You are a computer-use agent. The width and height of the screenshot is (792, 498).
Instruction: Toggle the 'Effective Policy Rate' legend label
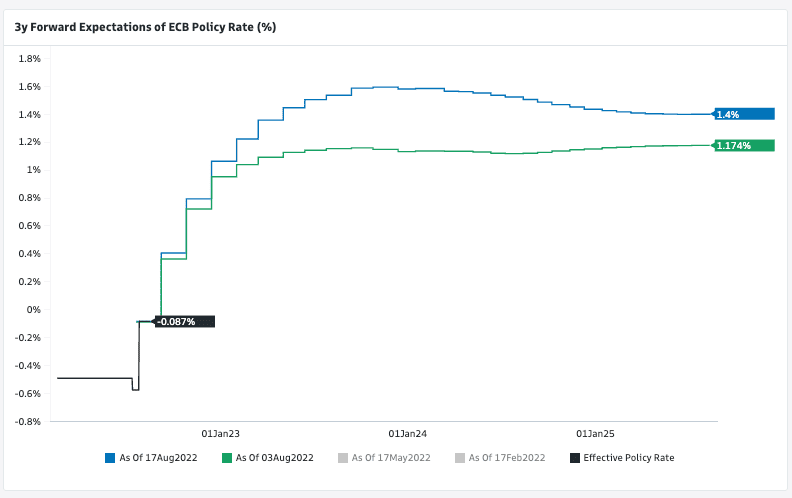pos(629,458)
